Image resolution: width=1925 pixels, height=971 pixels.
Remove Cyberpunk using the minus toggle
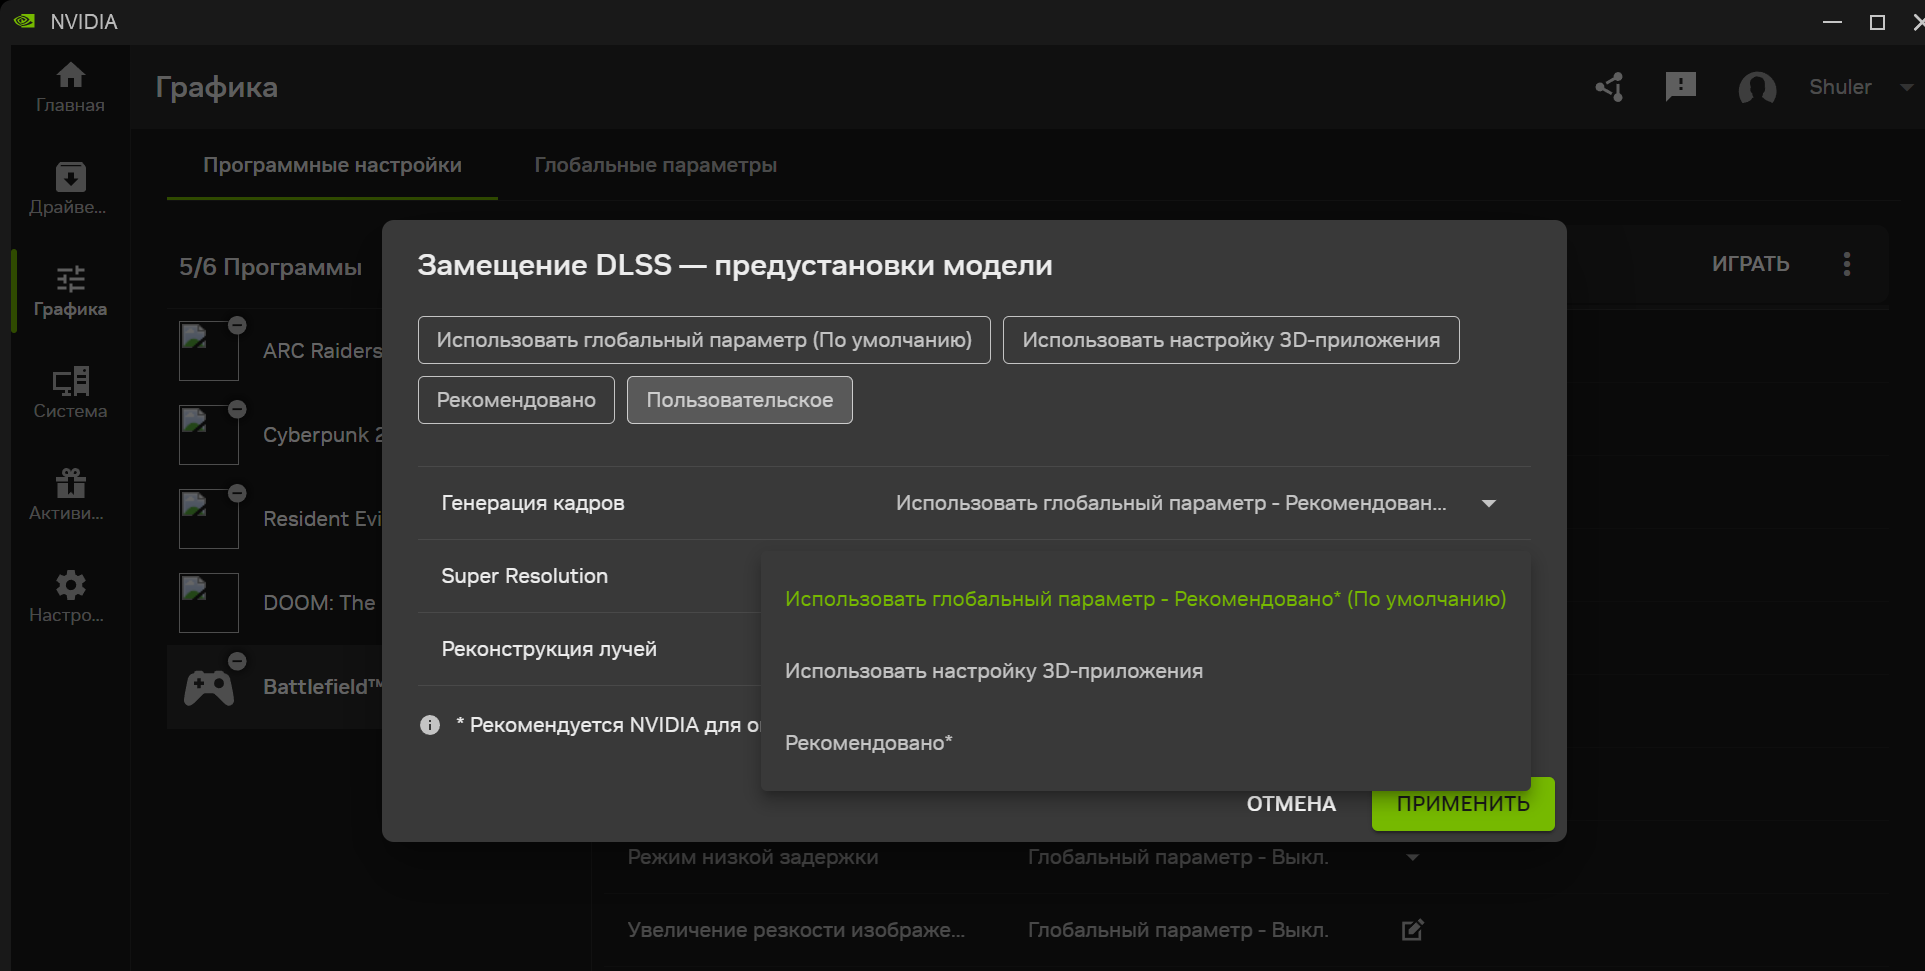point(237,408)
